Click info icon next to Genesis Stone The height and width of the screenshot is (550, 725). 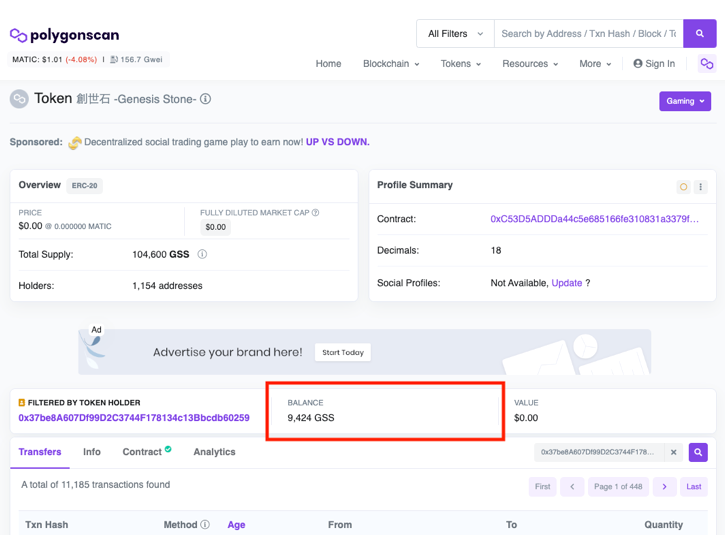coord(205,99)
